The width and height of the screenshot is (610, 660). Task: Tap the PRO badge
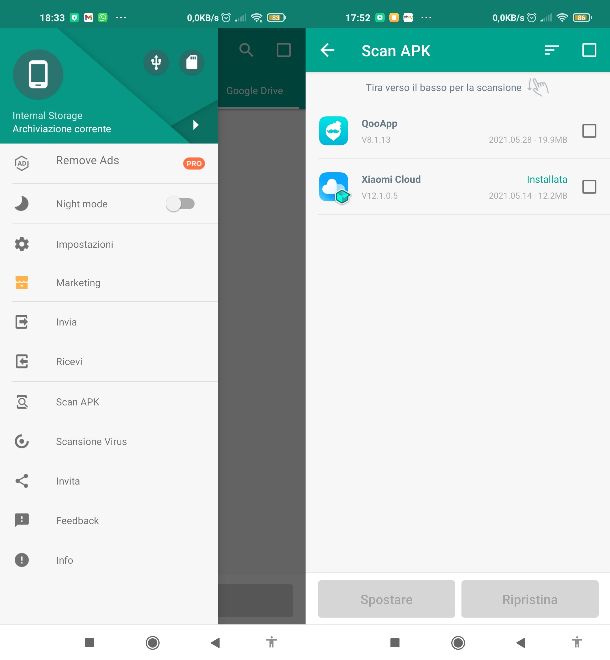tap(194, 163)
